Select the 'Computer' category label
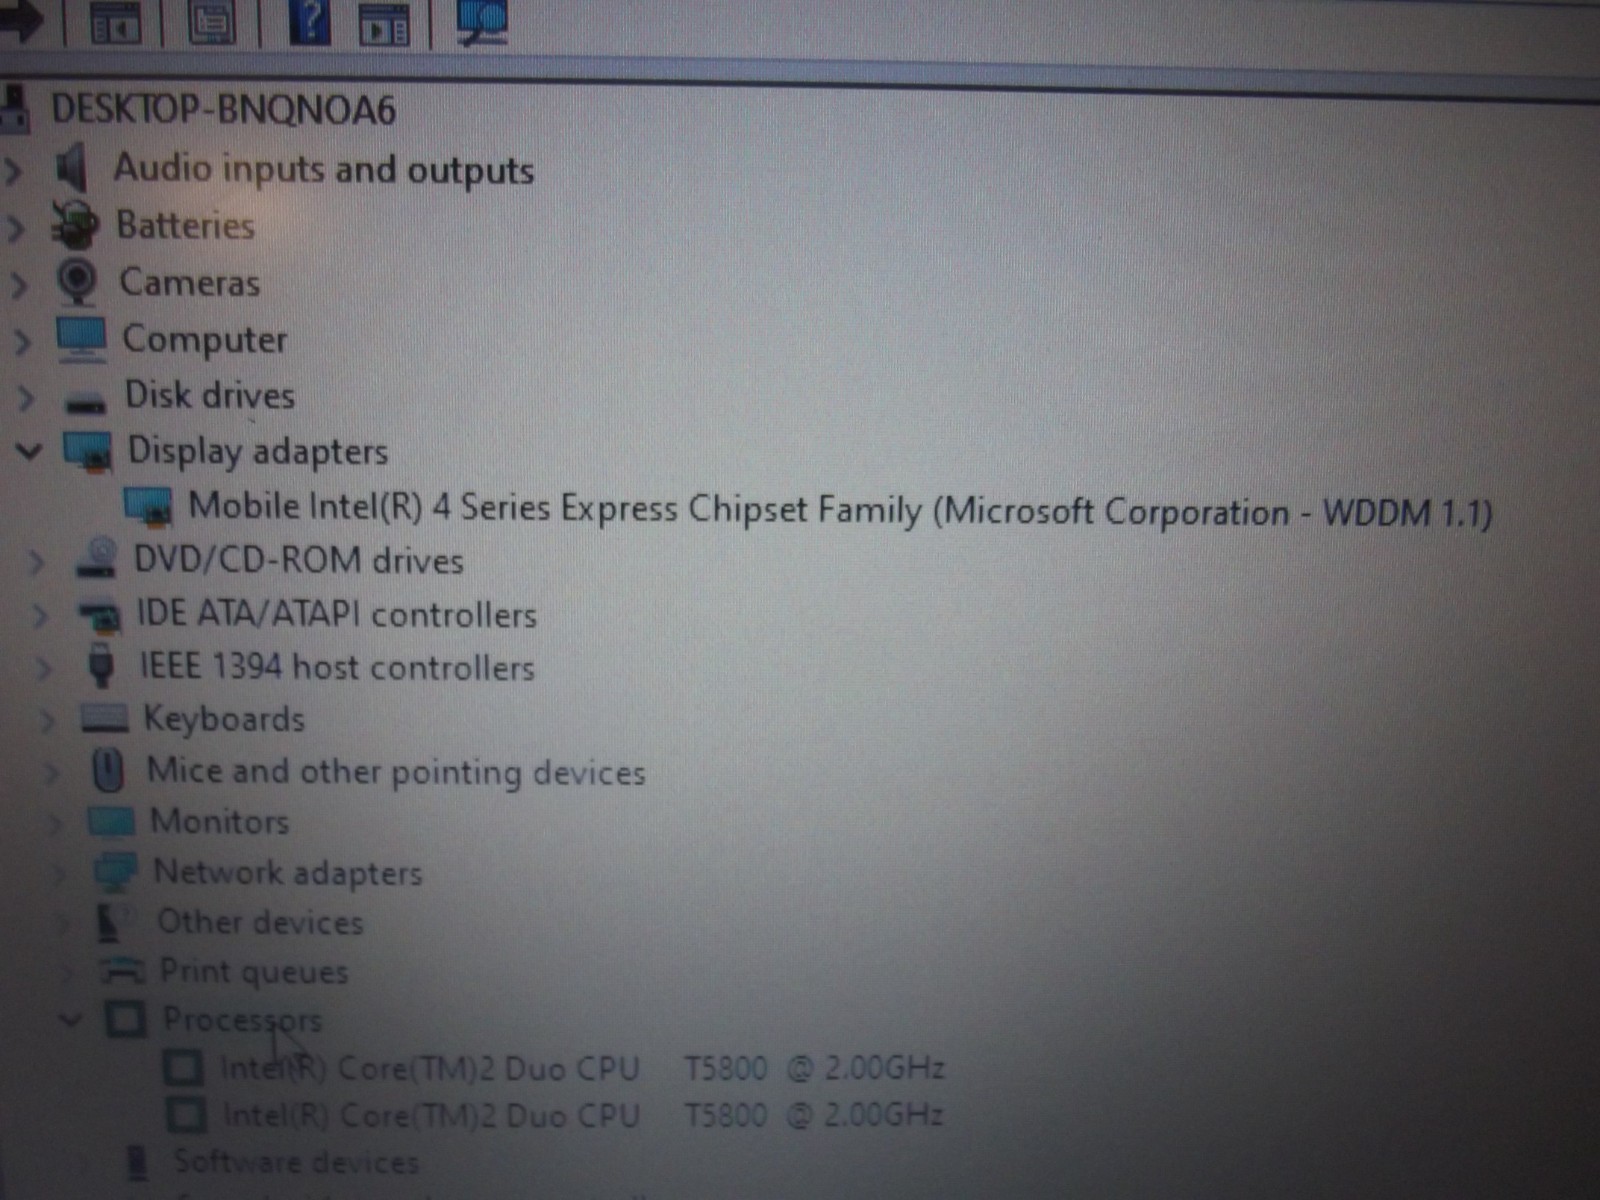 coord(205,340)
